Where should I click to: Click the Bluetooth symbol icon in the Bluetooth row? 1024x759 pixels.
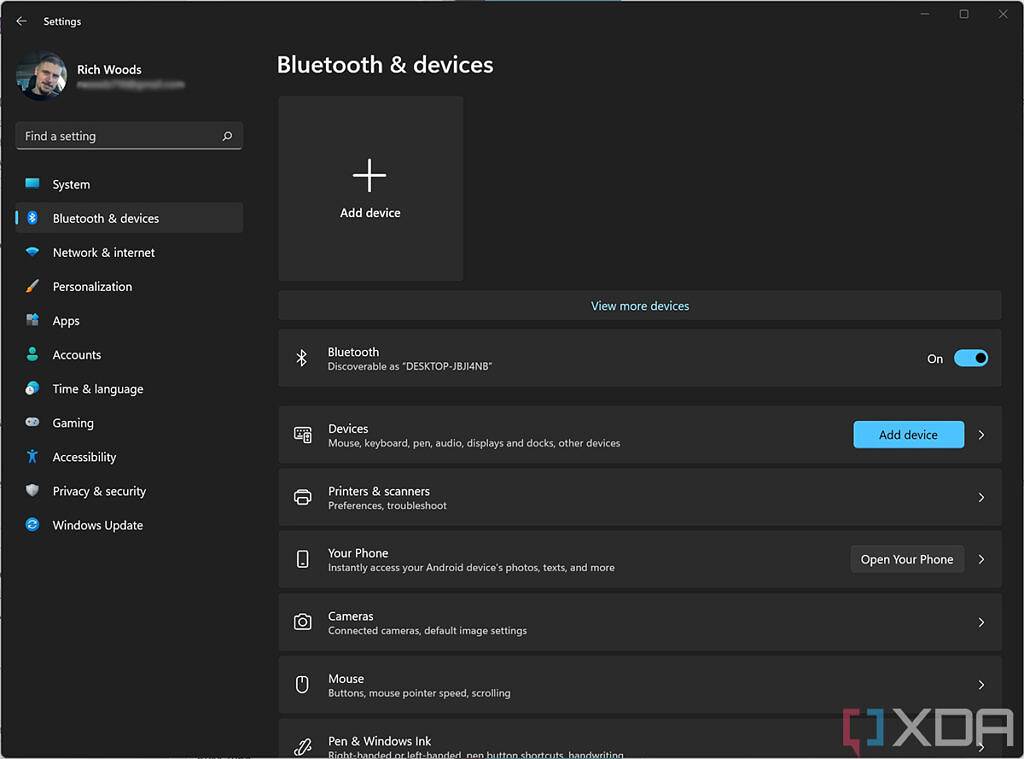pyautogui.click(x=302, y=358)
